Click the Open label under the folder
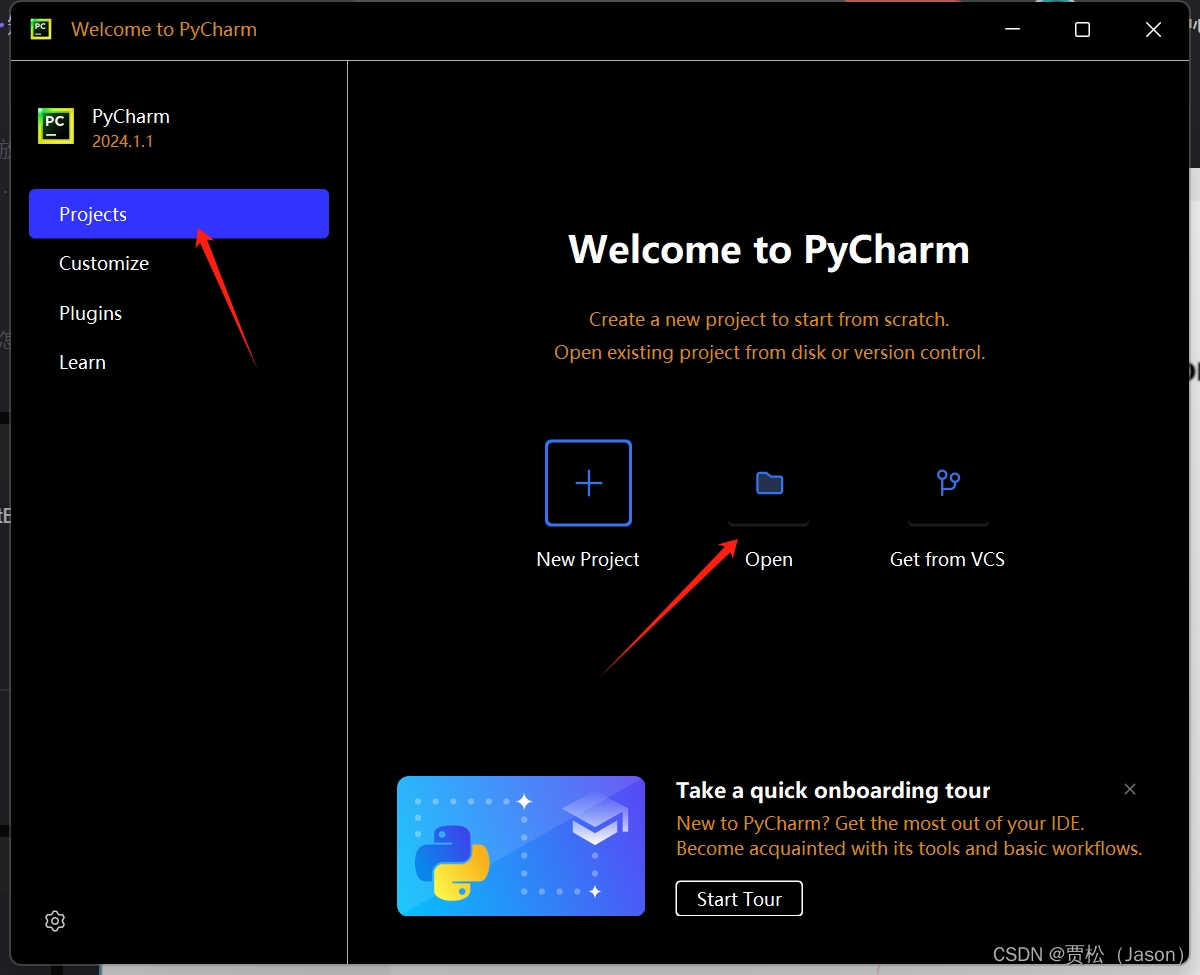The height and width of the screenshot is (975, 1200). (769, 560)
